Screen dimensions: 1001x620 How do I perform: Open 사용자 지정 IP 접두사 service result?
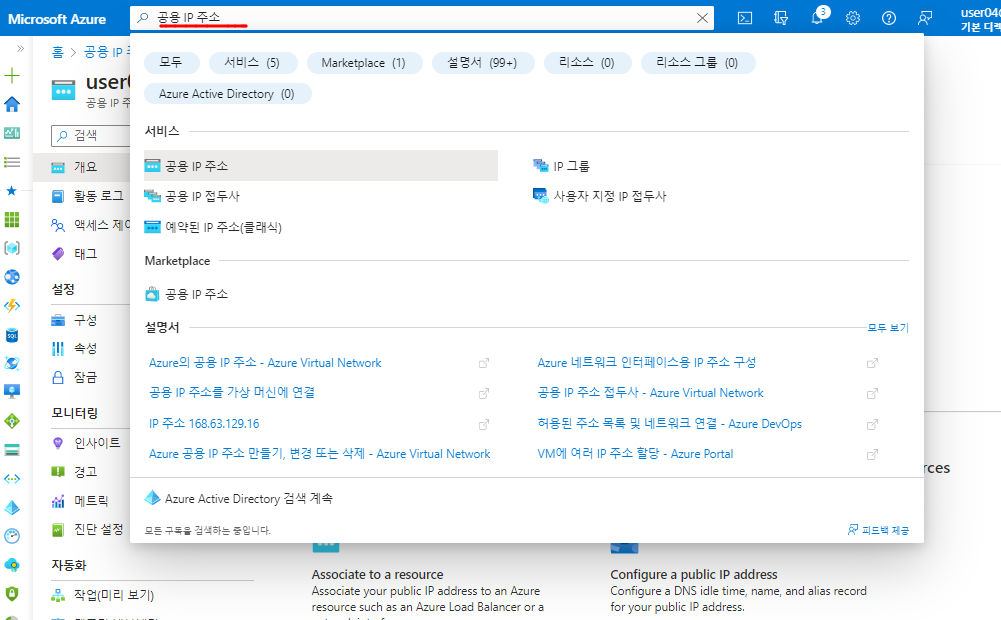point(600,196)
